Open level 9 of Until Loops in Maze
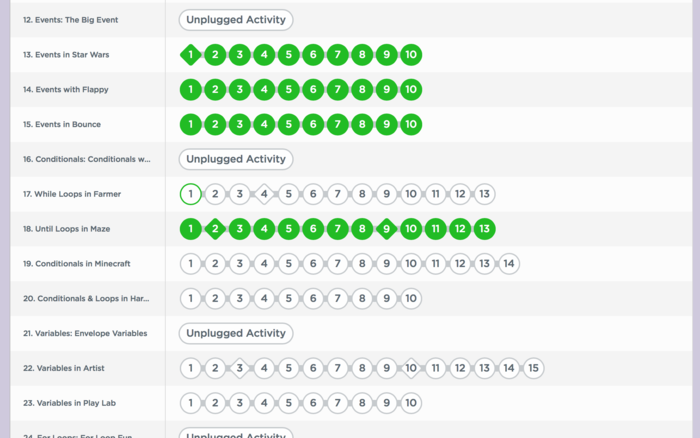Viewport: 700px width, 438px height. [386, 229]
